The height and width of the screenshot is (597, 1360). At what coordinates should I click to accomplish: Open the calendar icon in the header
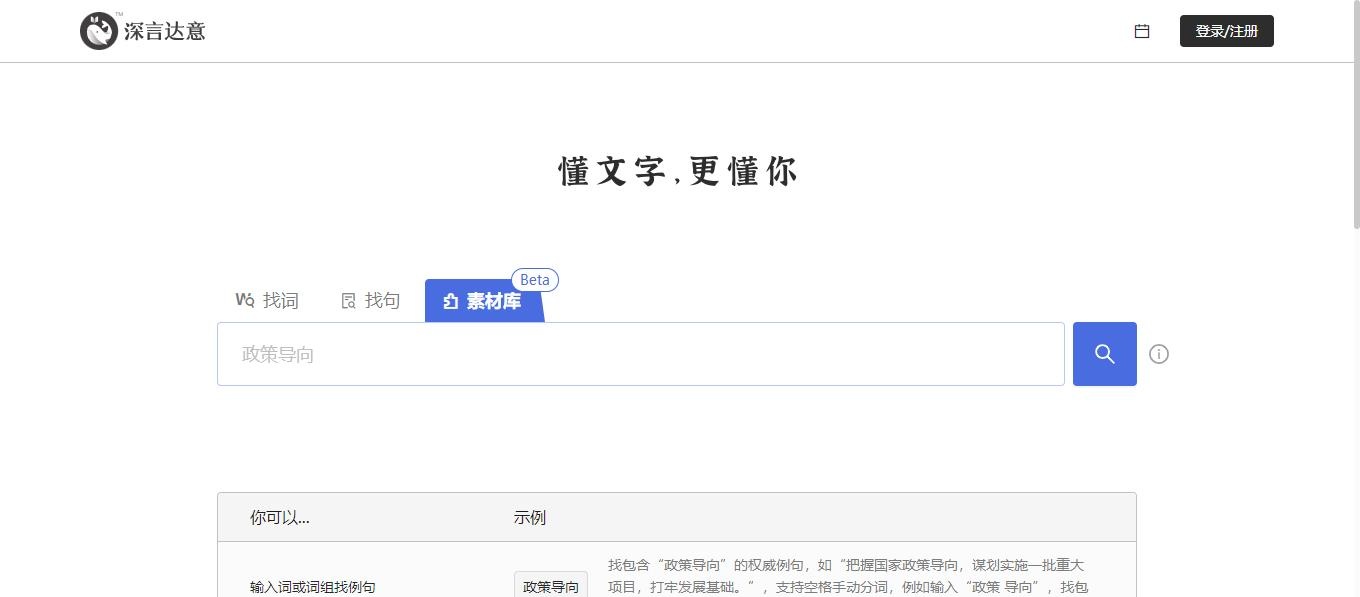(x=1142, y=31)
